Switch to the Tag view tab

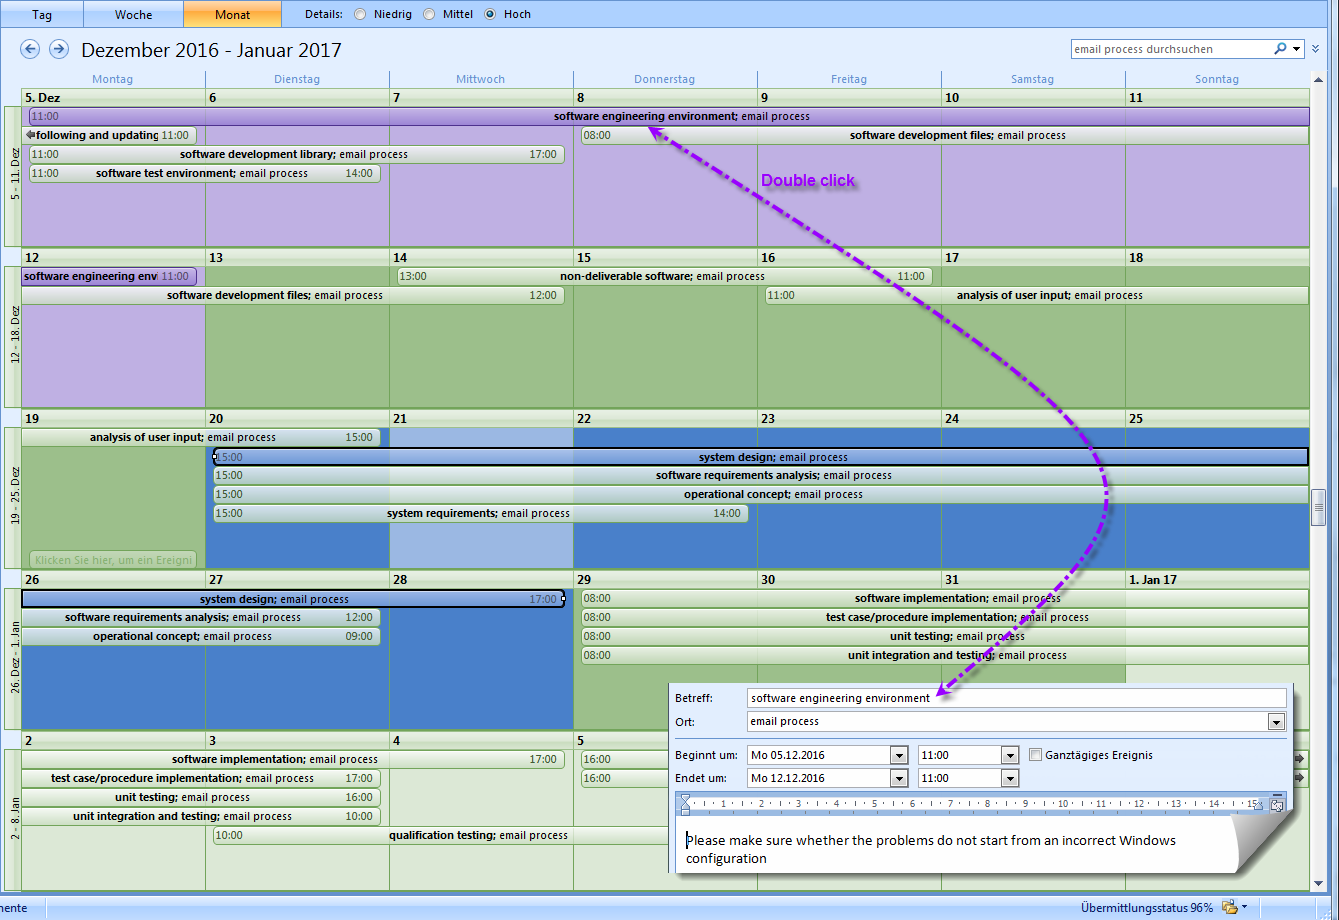pyautogui.click(x=42, y=14)
